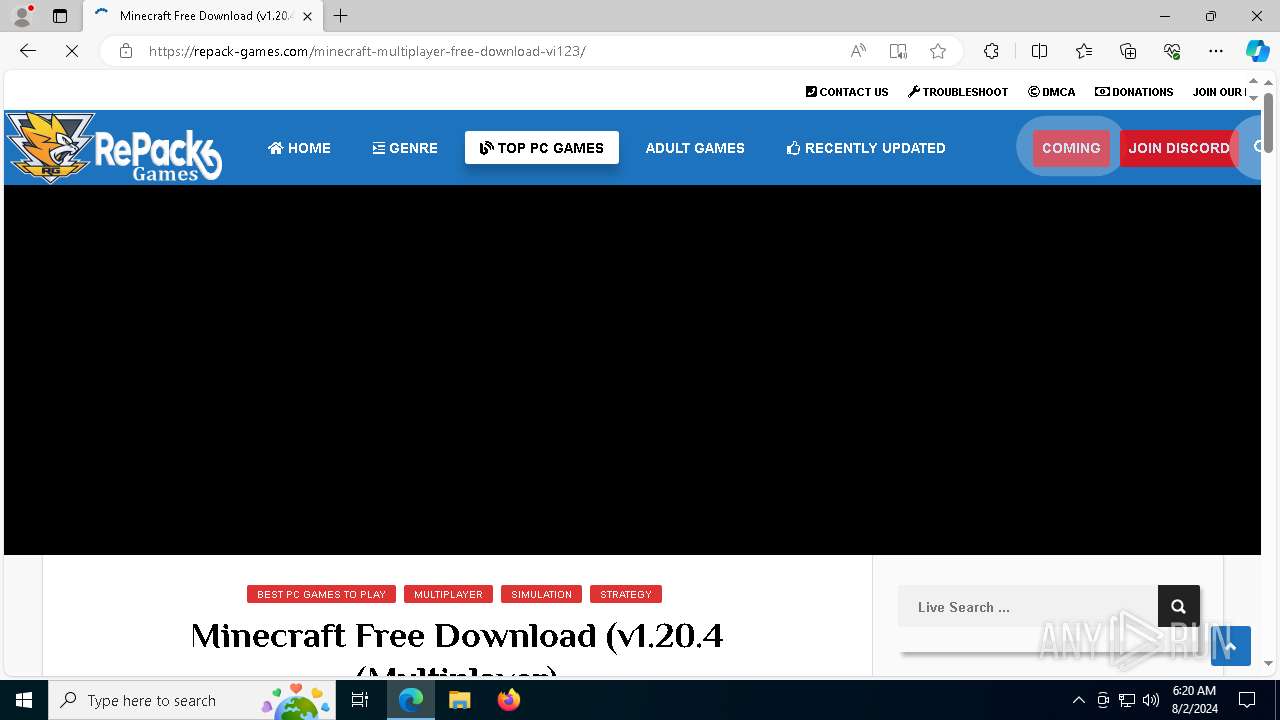Add this page to favorites
This screenshot has height=720, width=1280.
[938, 51]
